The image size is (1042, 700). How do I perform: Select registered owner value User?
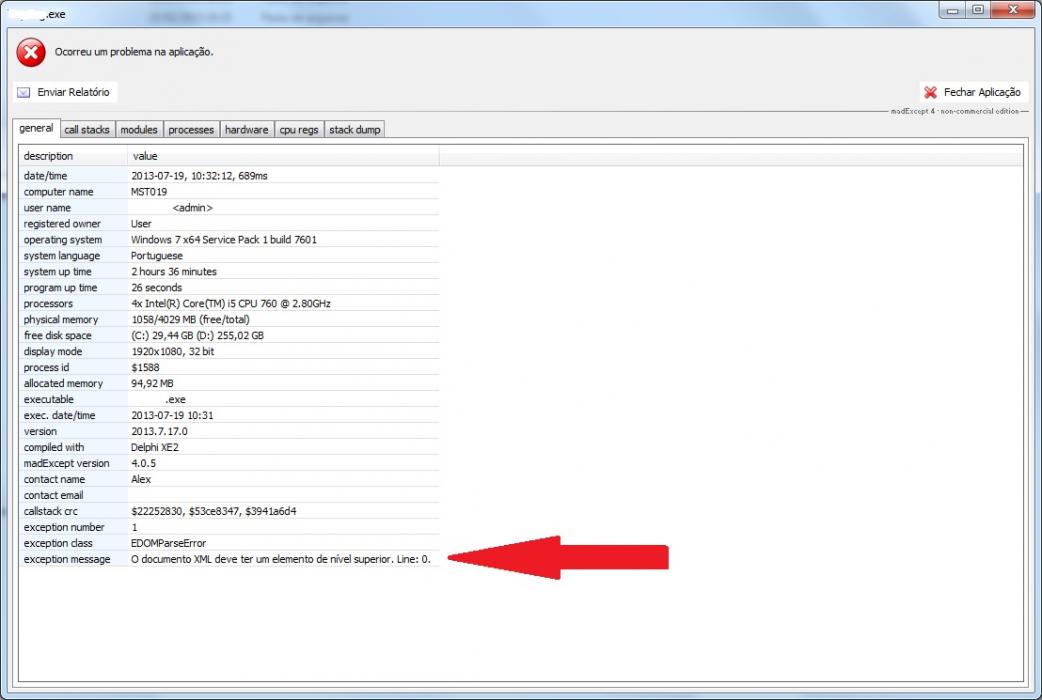(x=141, y=224)
